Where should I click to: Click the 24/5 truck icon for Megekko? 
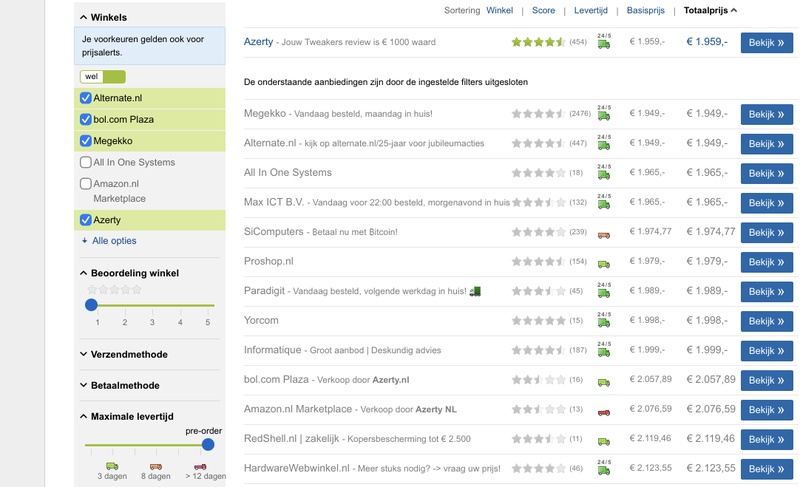pyautogui.click(x=604, y=113)
